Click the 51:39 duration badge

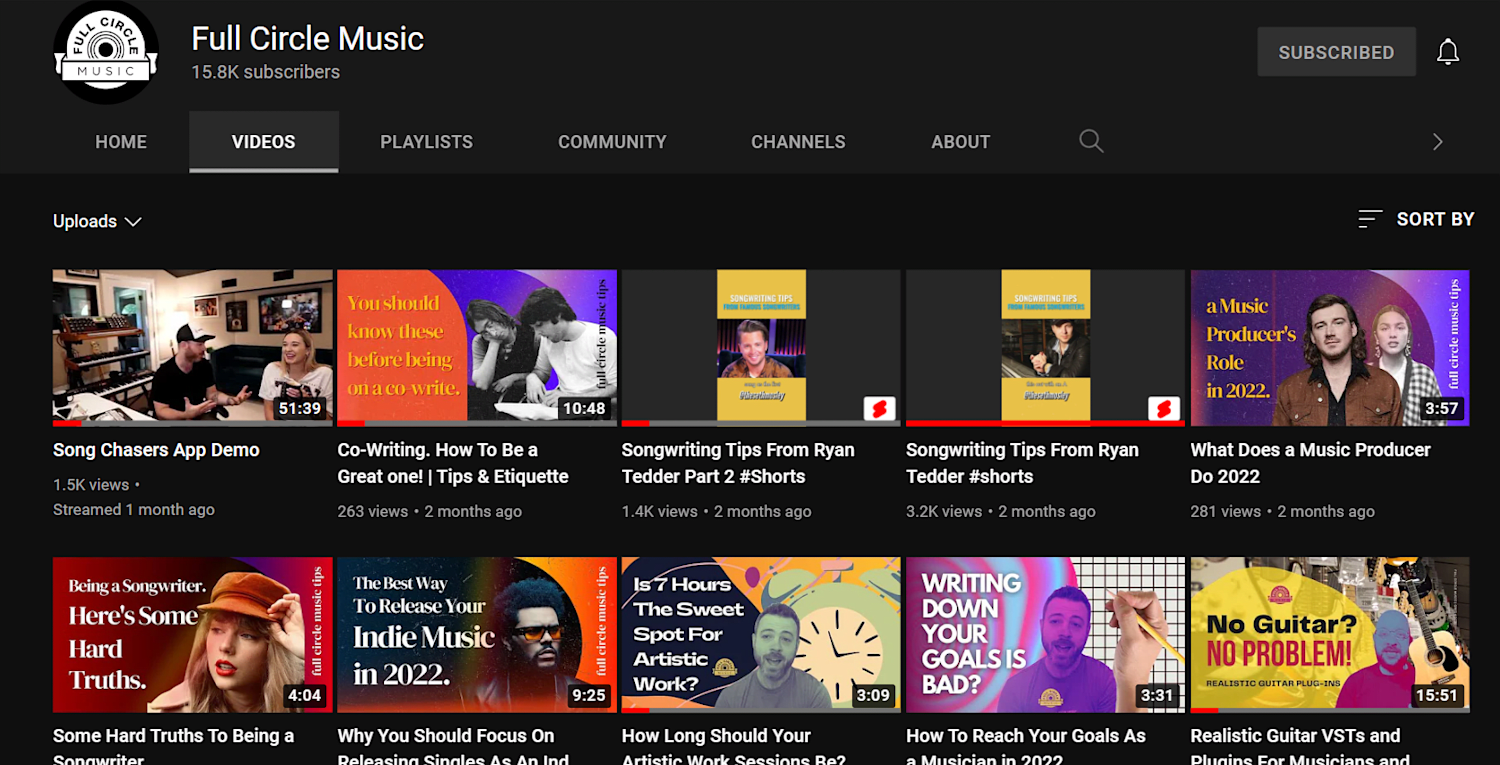[x=300, y=408]
